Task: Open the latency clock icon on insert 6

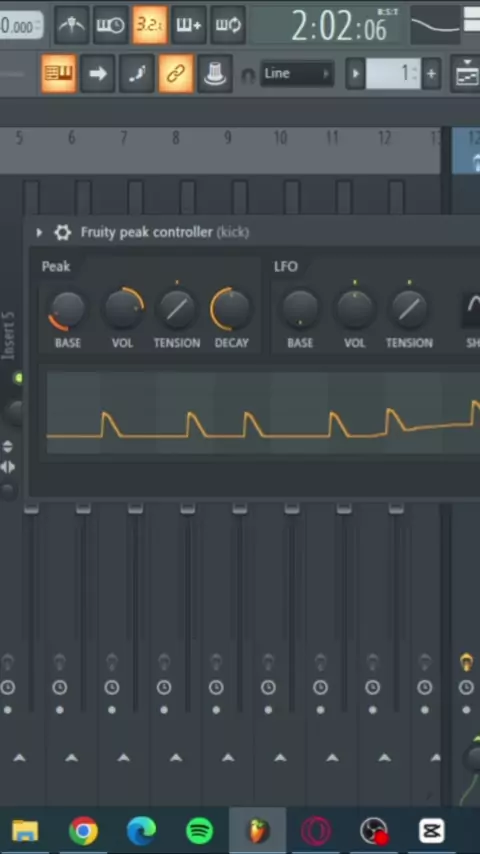Action: 59,688
